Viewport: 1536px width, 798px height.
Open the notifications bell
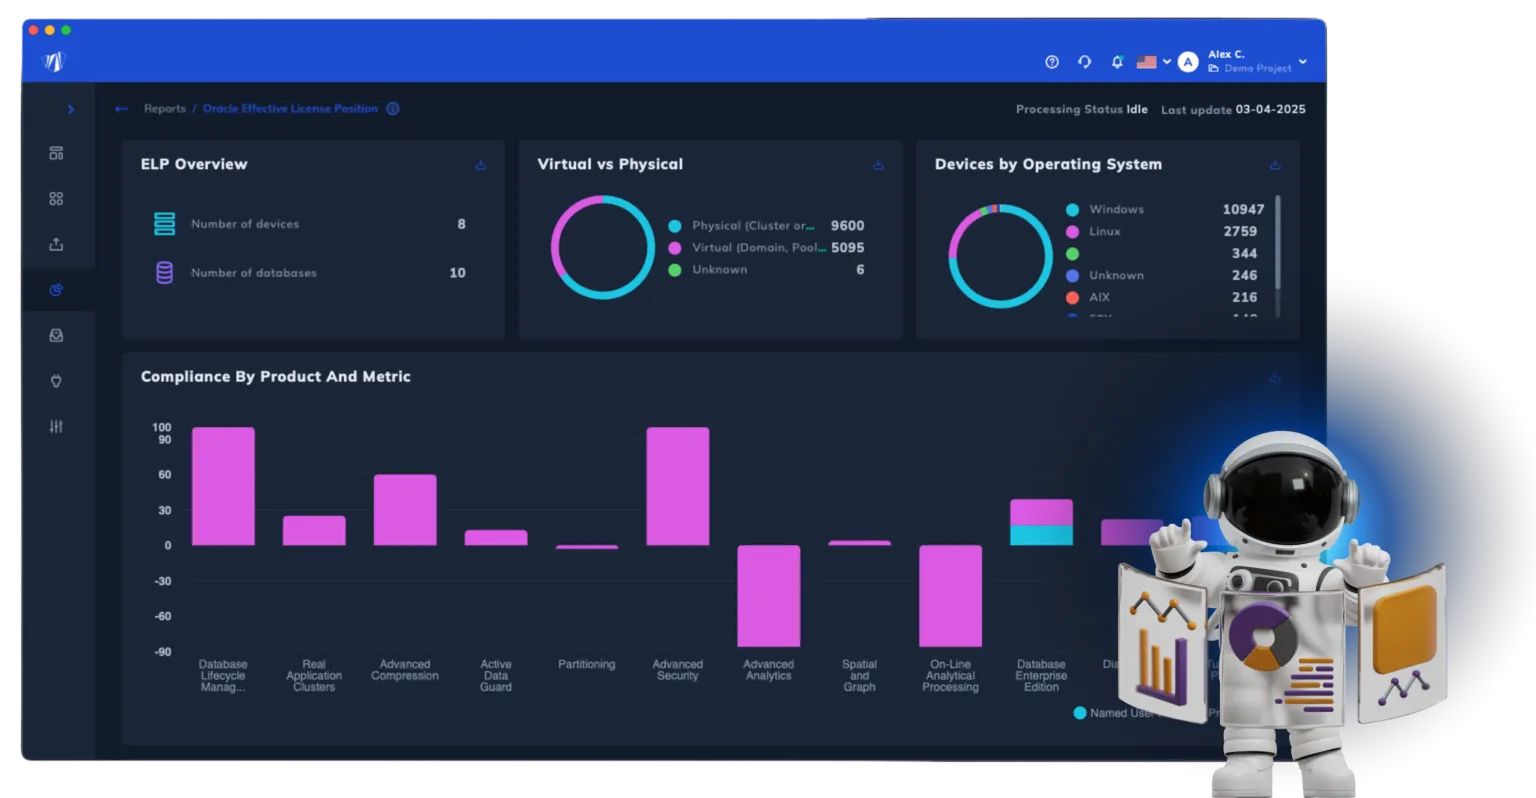(x=1117, y=62)
